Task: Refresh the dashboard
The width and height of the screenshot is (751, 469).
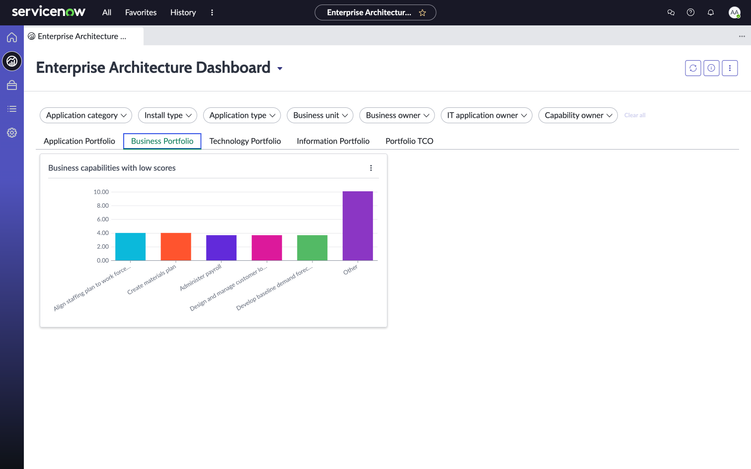Action: 693,68
